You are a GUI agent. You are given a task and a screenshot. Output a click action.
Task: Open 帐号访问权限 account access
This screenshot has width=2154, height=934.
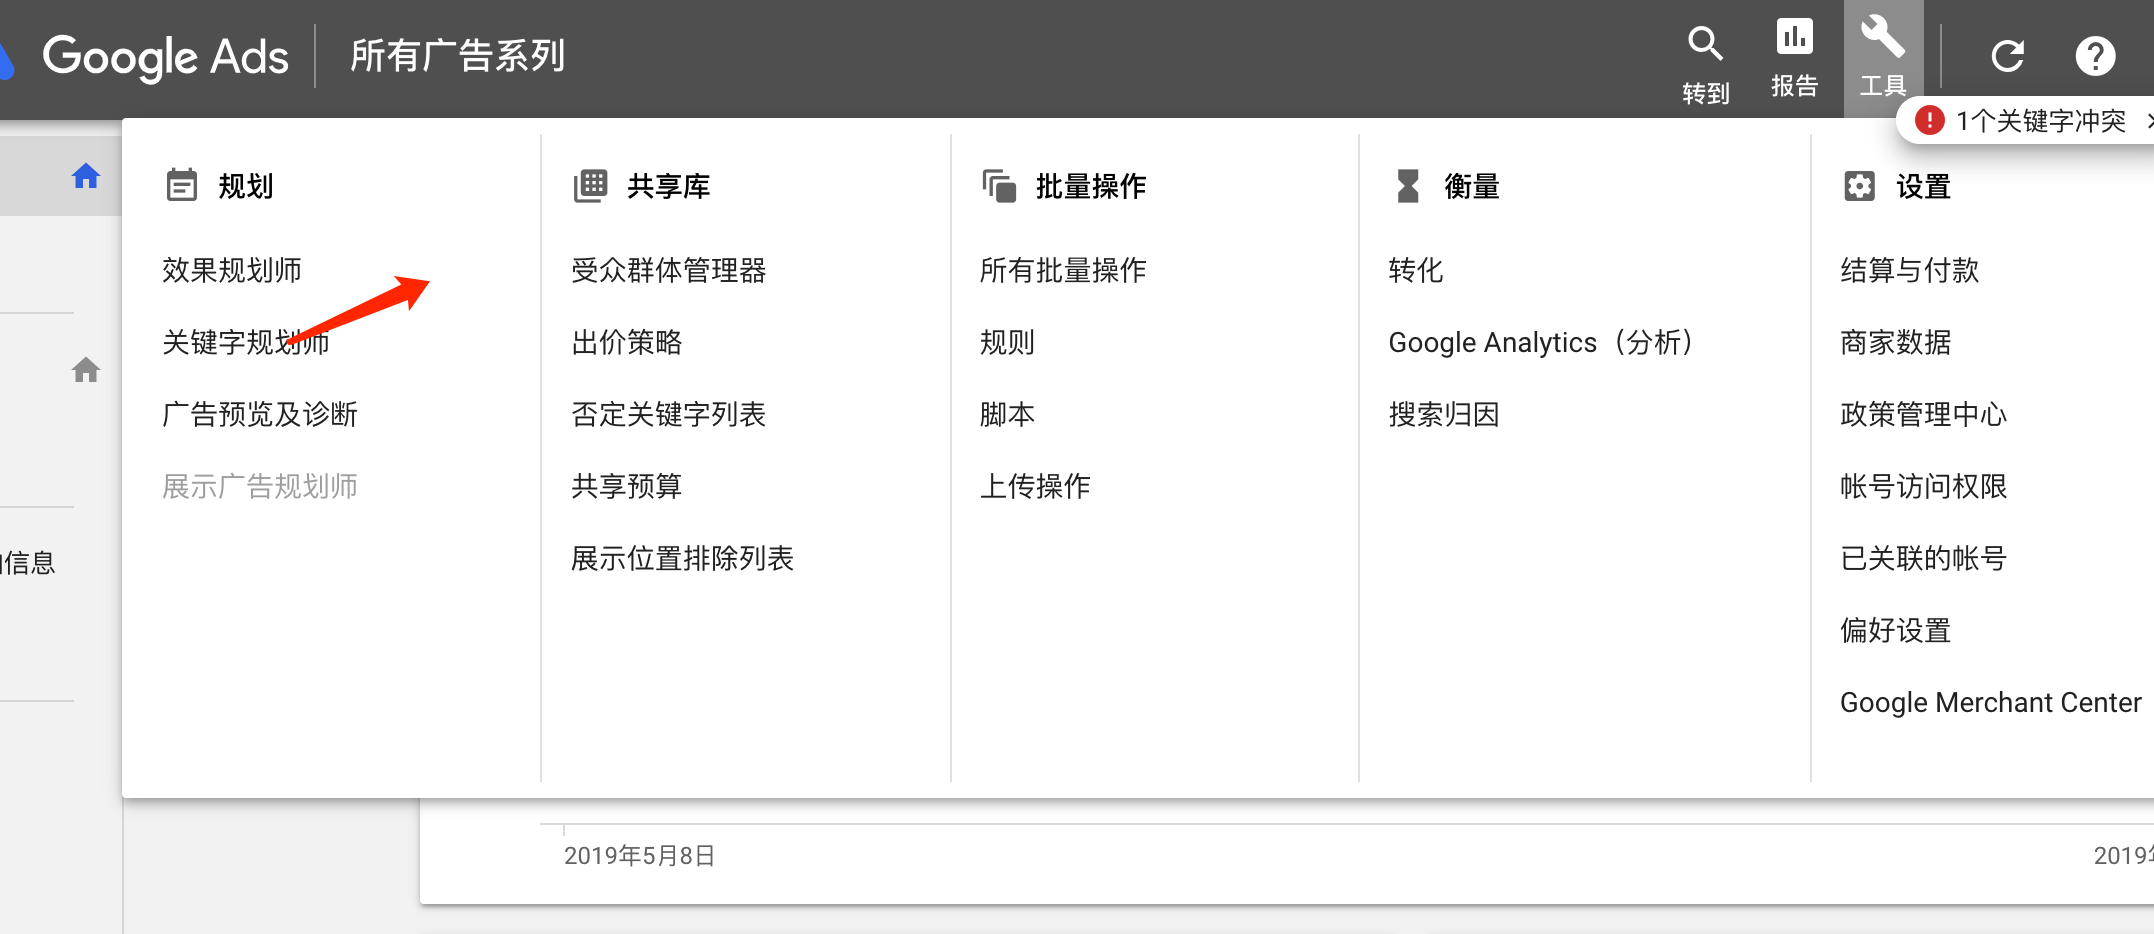tap(1924, 486)
